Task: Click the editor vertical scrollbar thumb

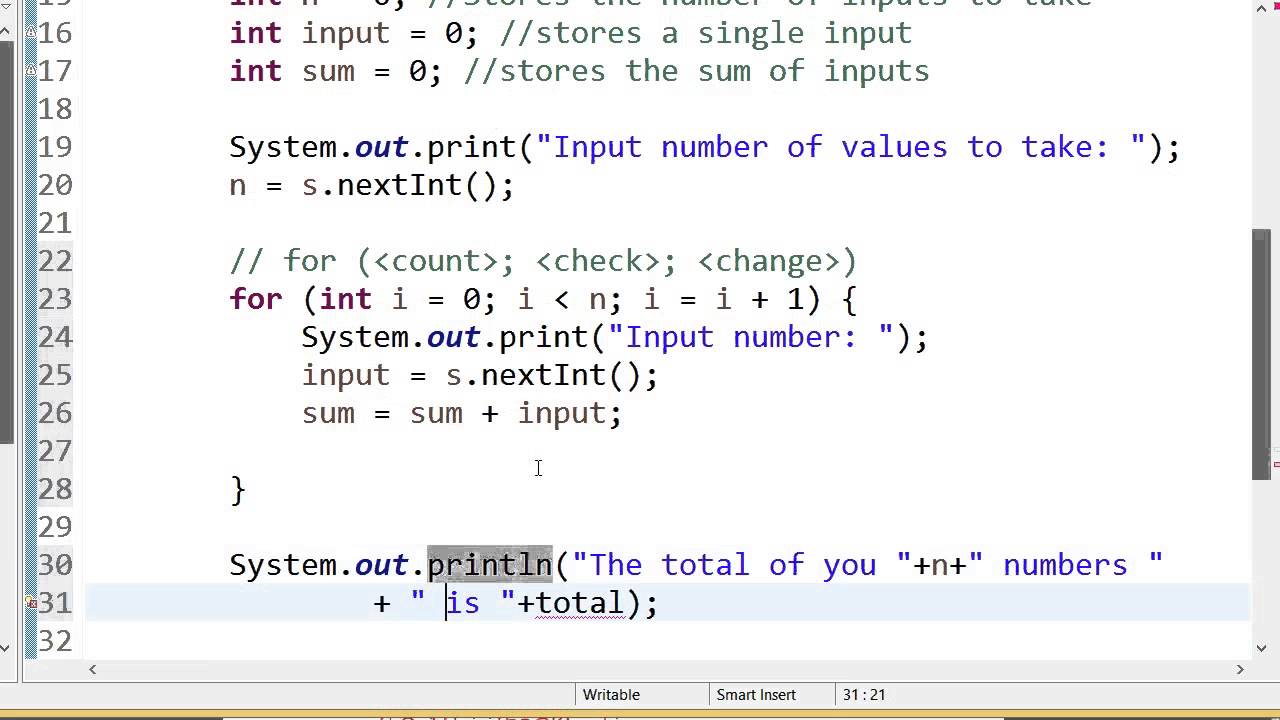Action: [x=1261, y=355]
